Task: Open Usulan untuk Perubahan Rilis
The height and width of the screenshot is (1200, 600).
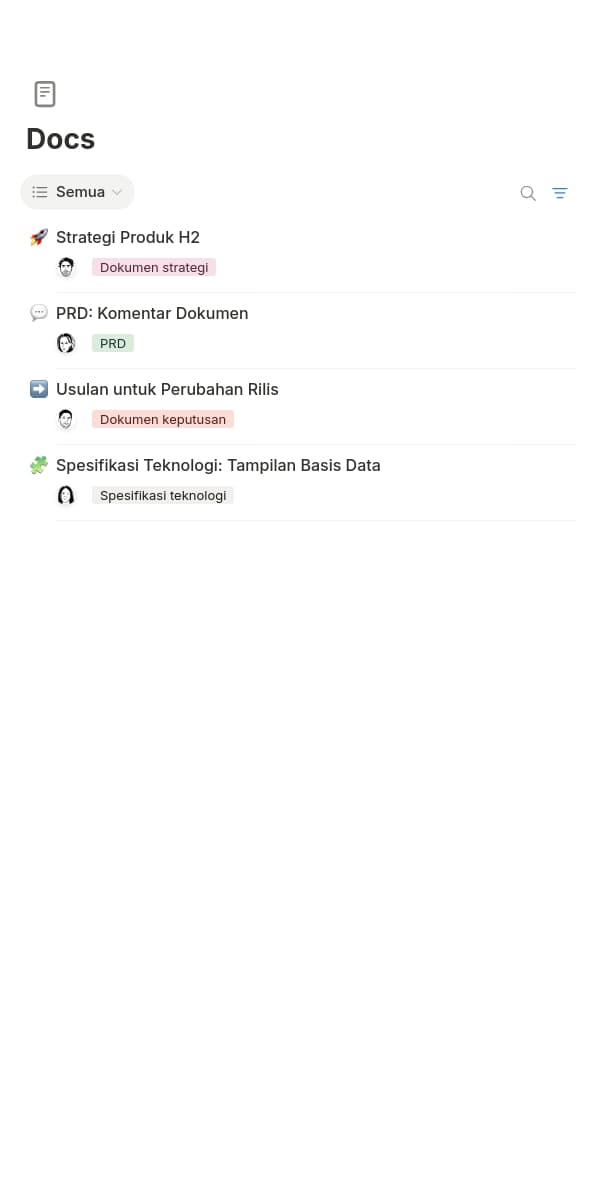Action: pos(167,389)
